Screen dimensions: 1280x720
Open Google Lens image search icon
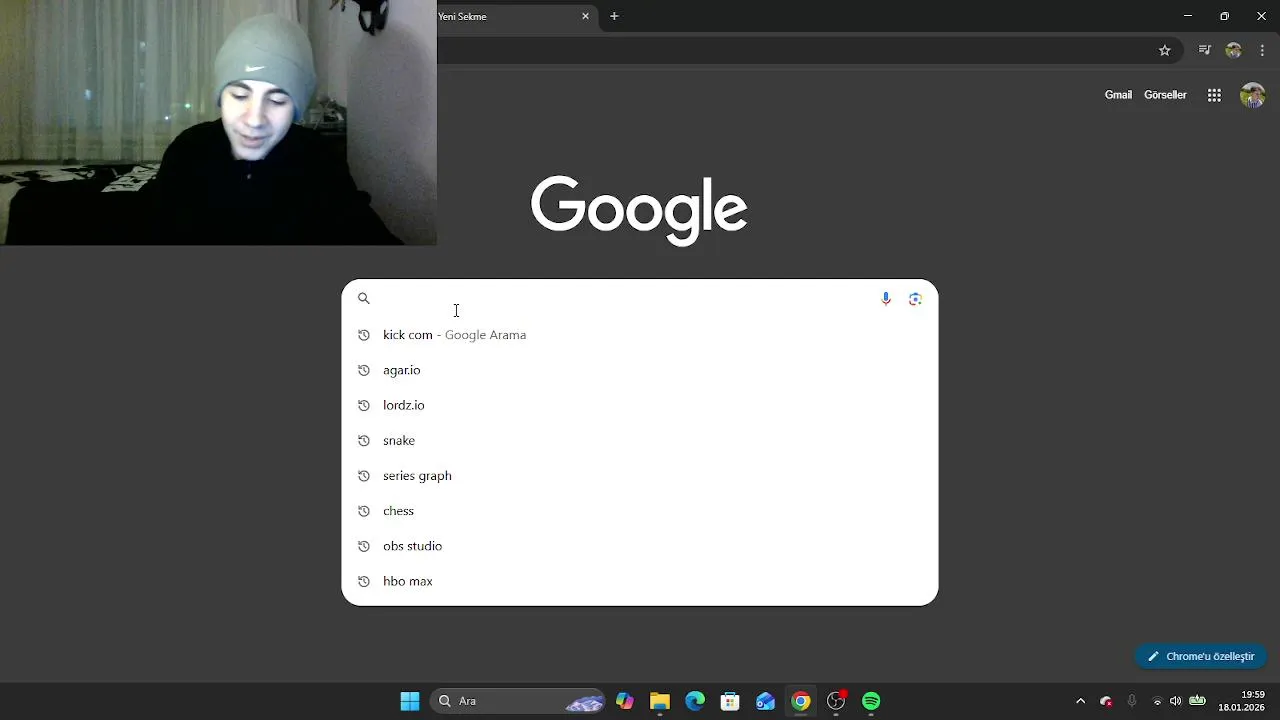(x=915, y=299)
